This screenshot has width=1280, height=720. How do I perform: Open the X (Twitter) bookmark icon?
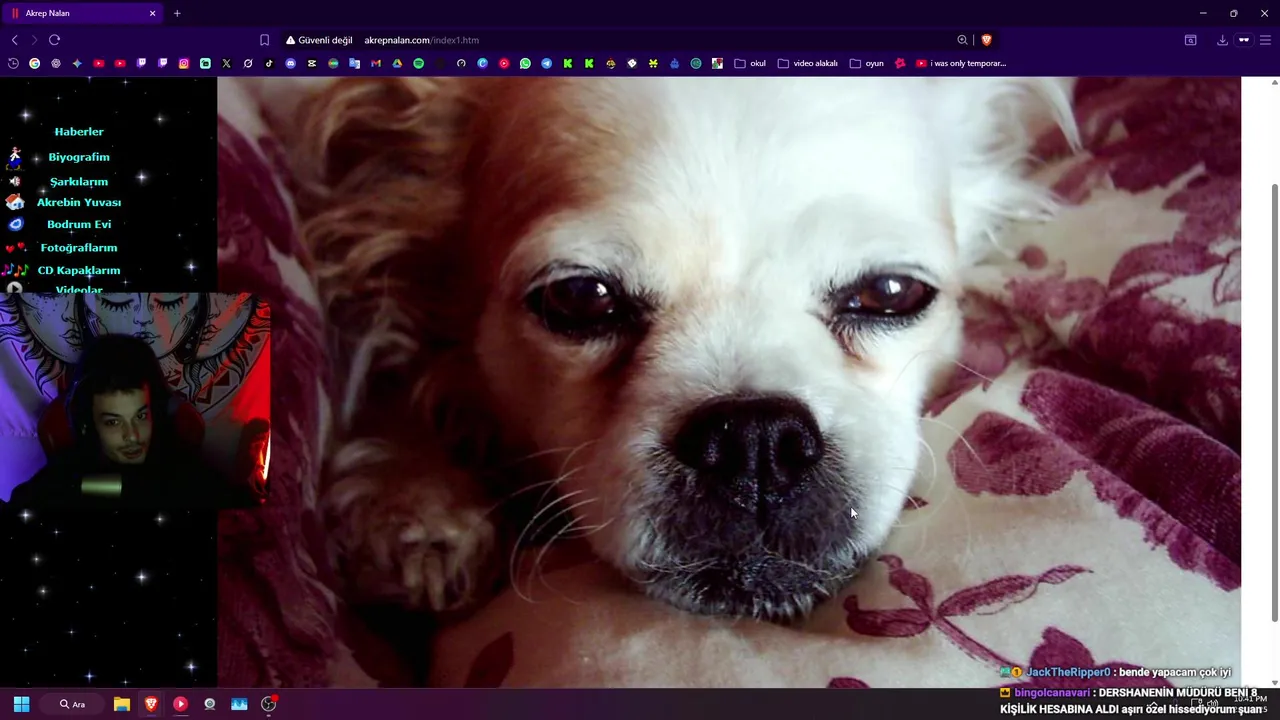[x=226, y=63]
